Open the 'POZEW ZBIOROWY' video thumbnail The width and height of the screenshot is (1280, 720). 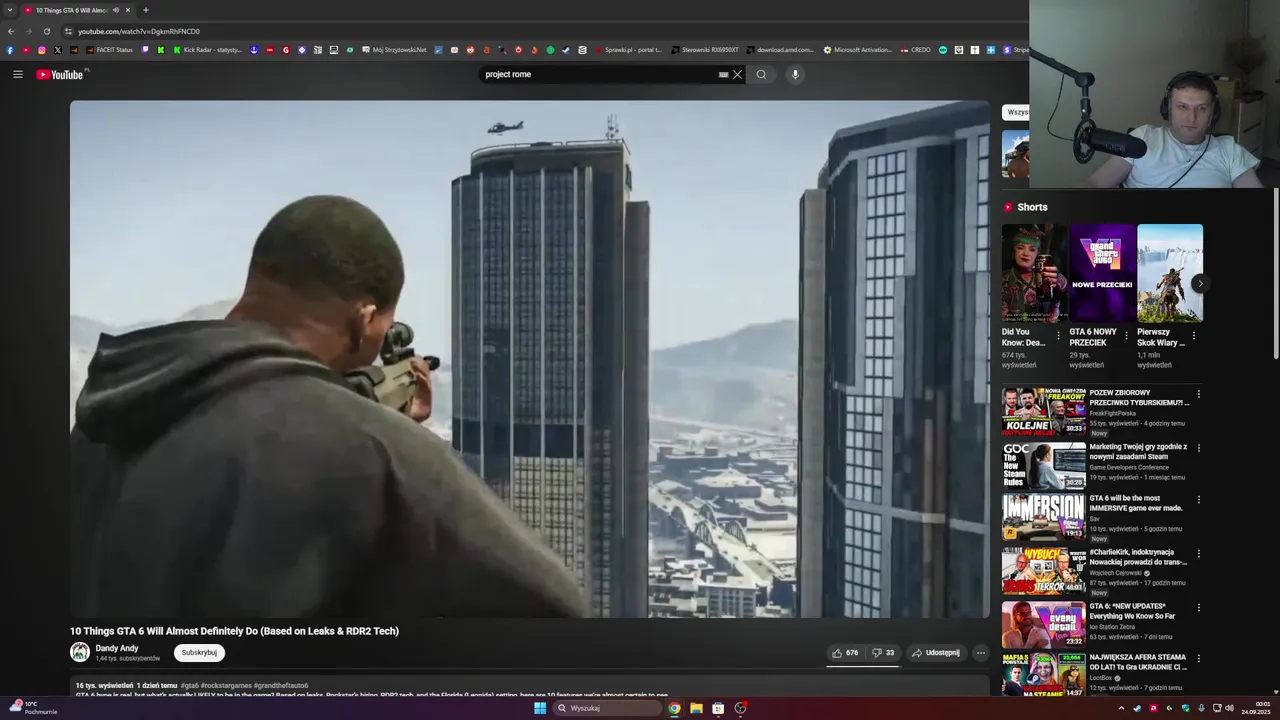tap(1044, 411)
